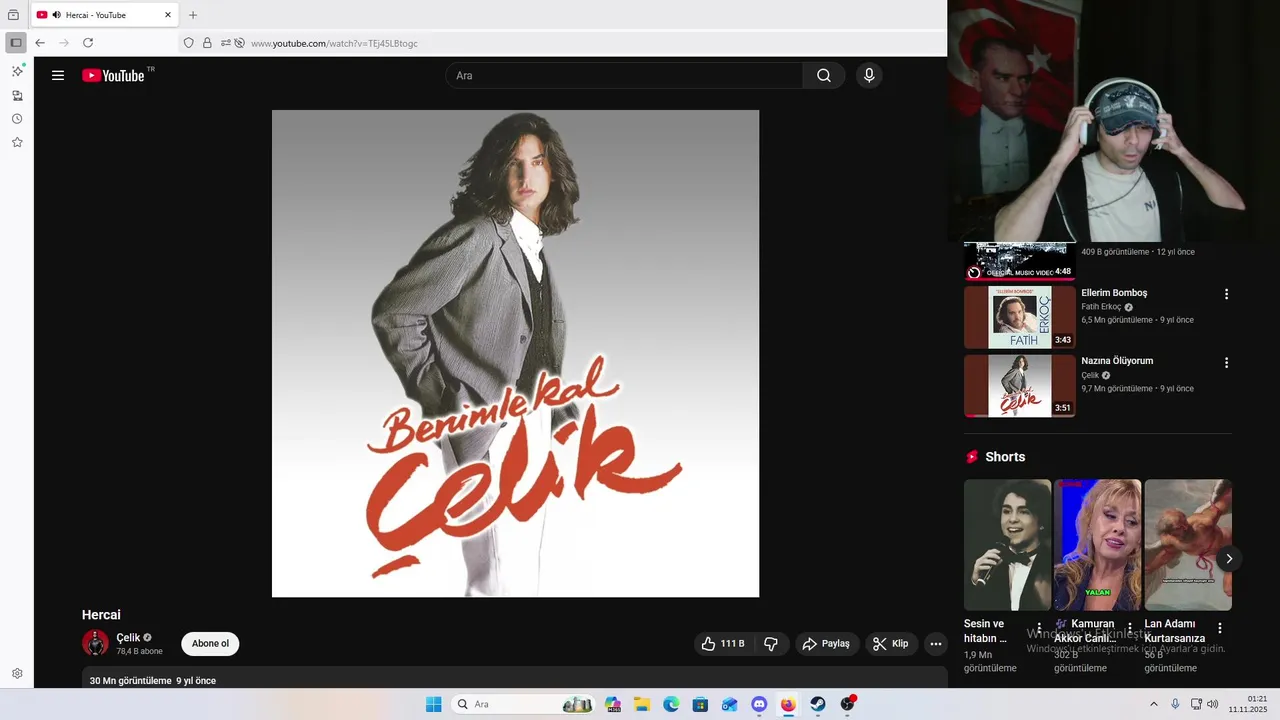The width and height of the screenshot is (1280, 720).
Task: Subscribe with Abone ol button
Action: point(210,644)
